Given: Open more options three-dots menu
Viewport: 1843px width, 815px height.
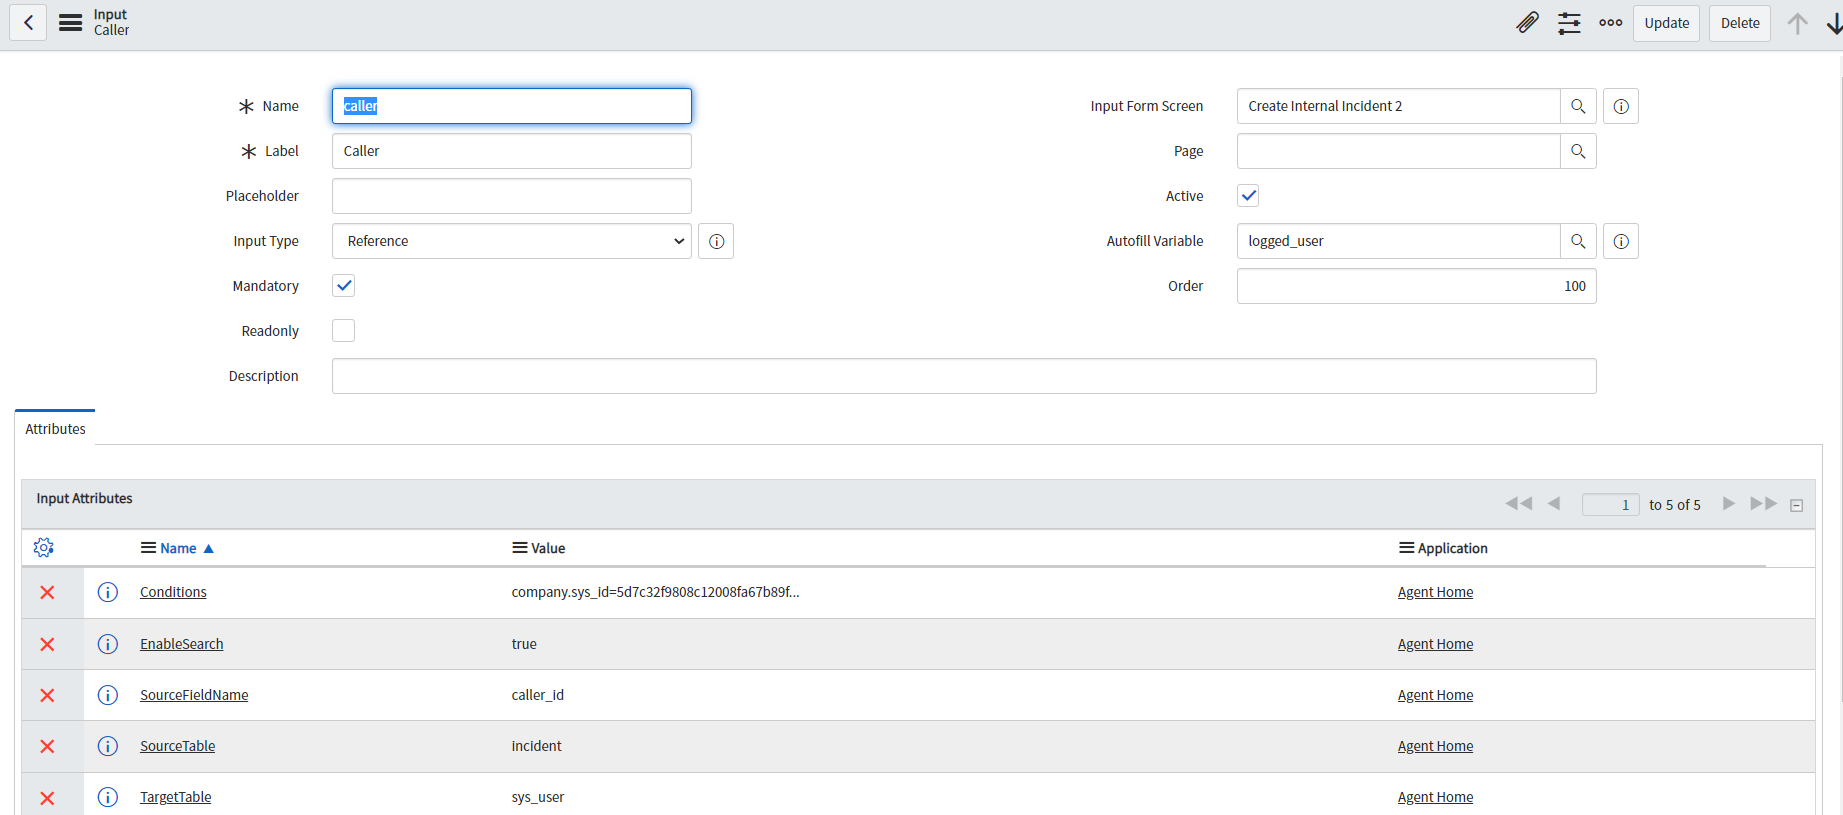Looking at the screenshot, I should tap(1611, 23).
